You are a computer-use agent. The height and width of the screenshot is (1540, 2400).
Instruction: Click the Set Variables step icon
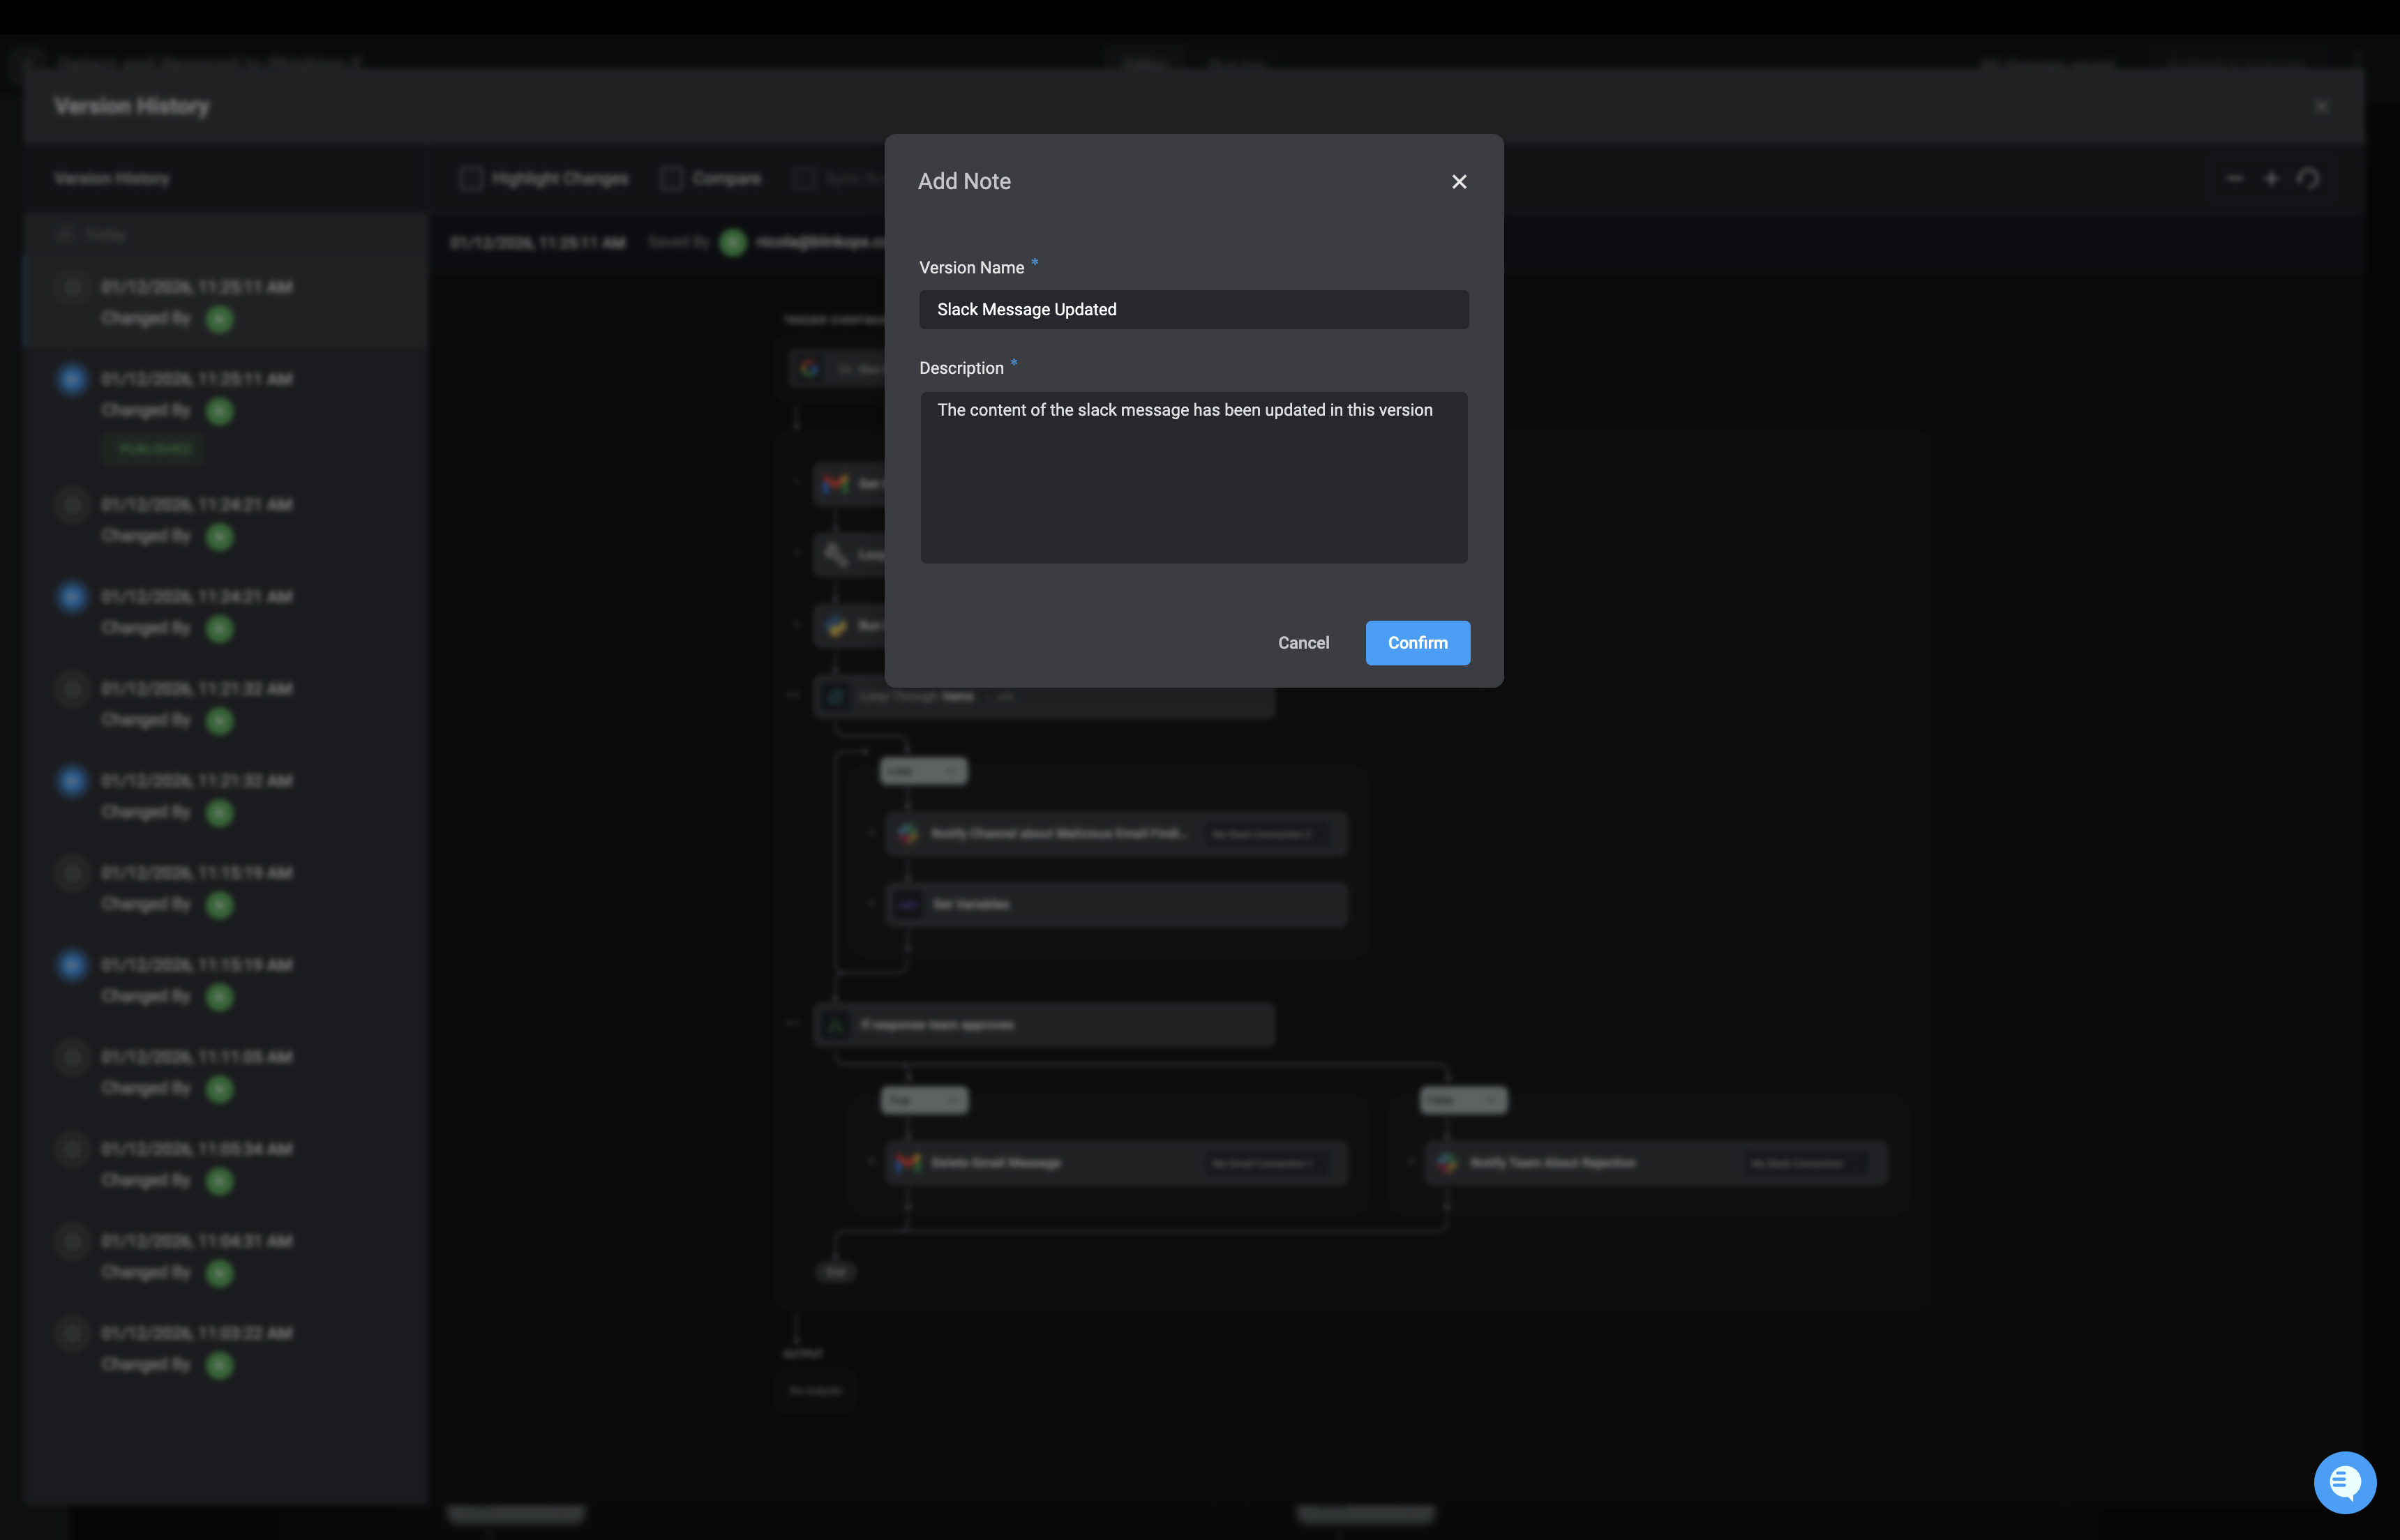point(908,905)
